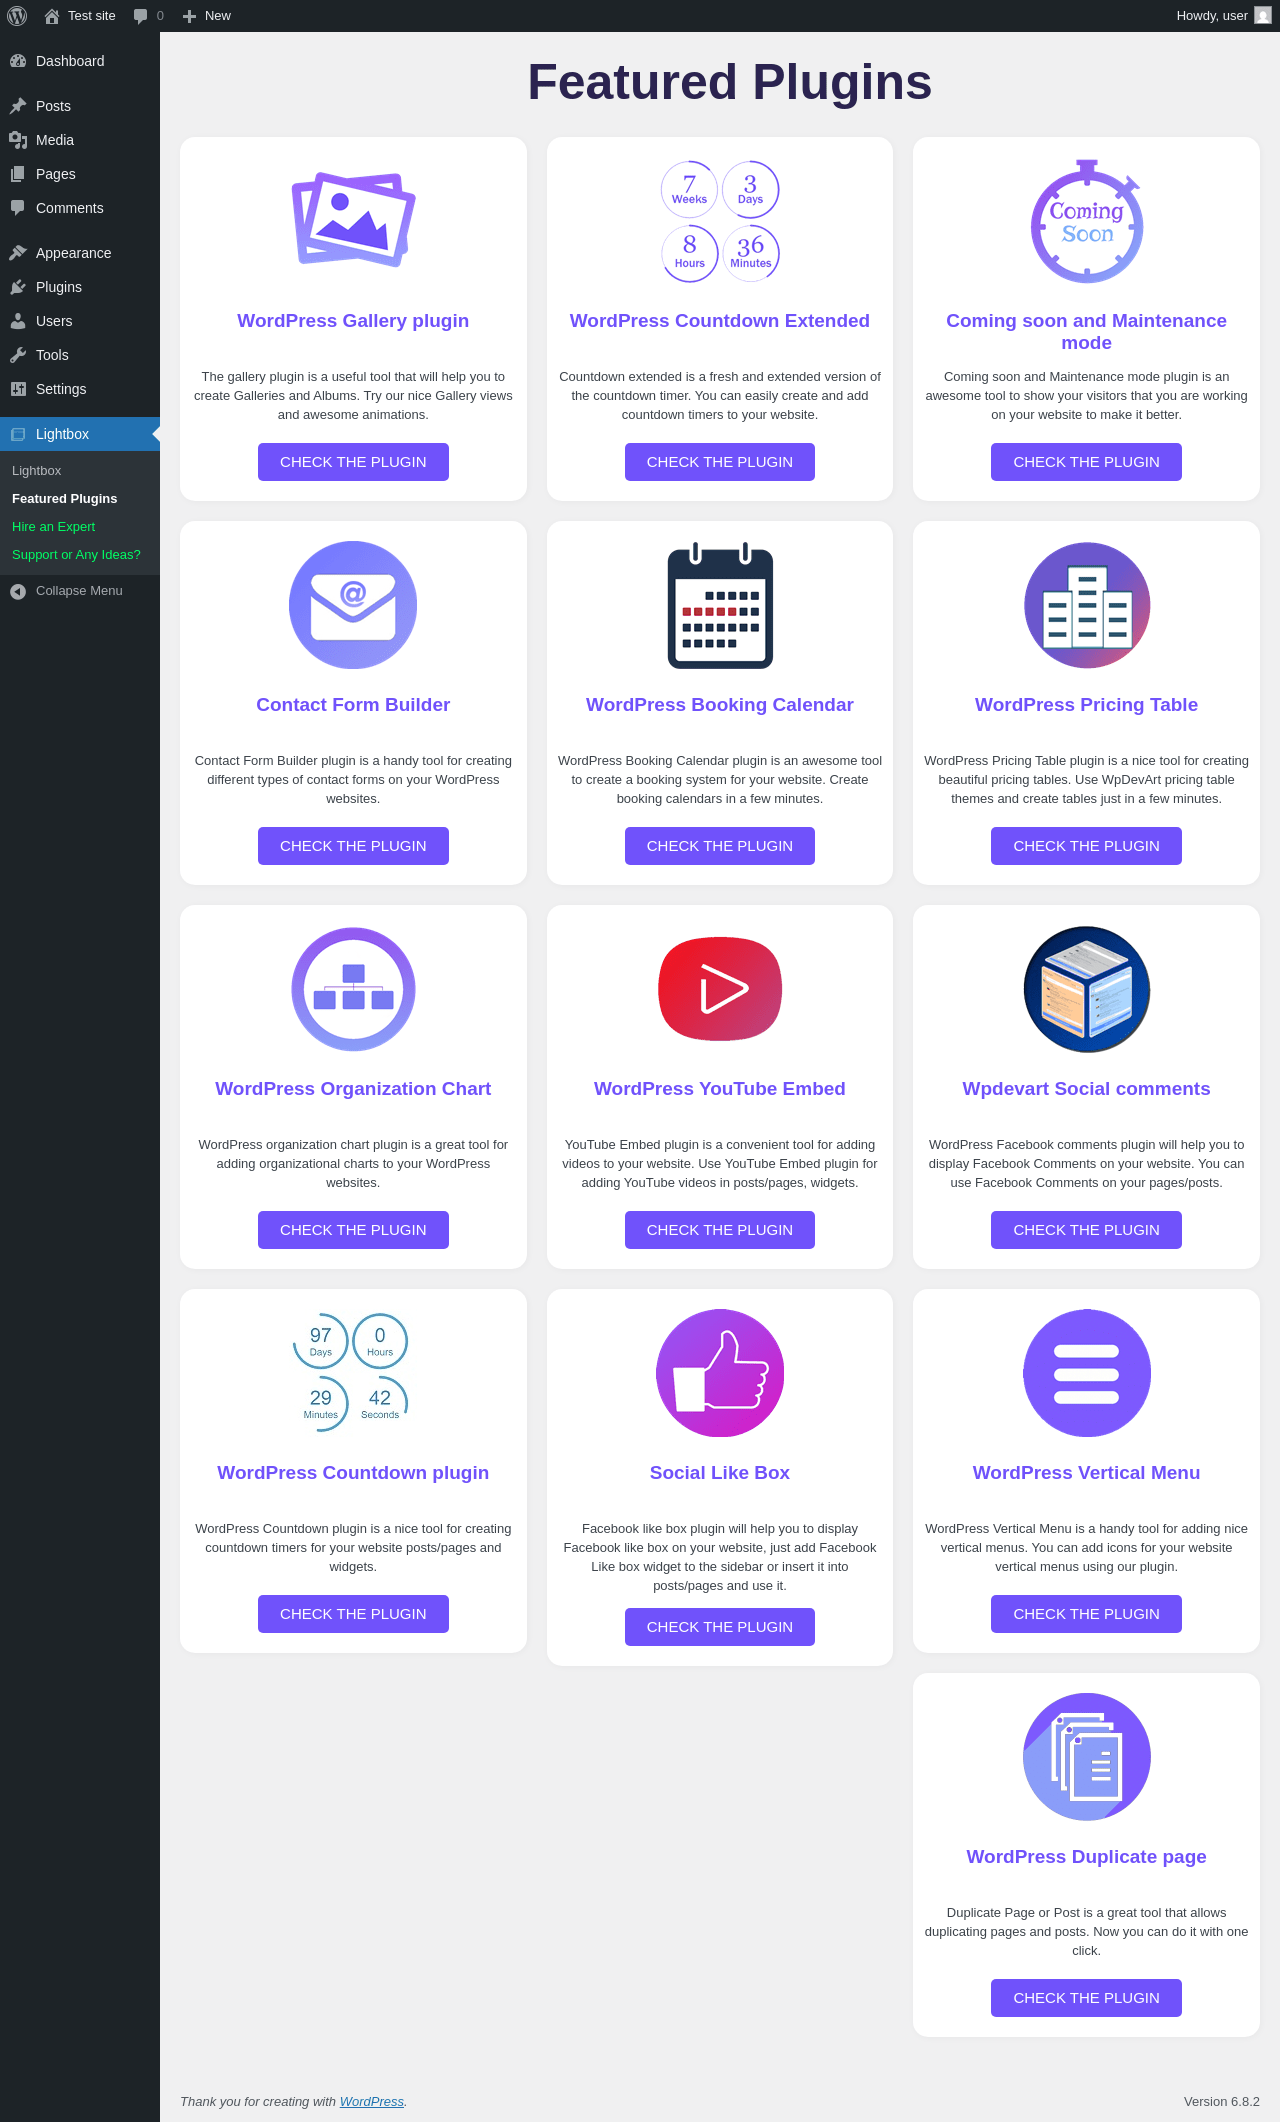Click the WordPress footer link

tap(372, 2101)
